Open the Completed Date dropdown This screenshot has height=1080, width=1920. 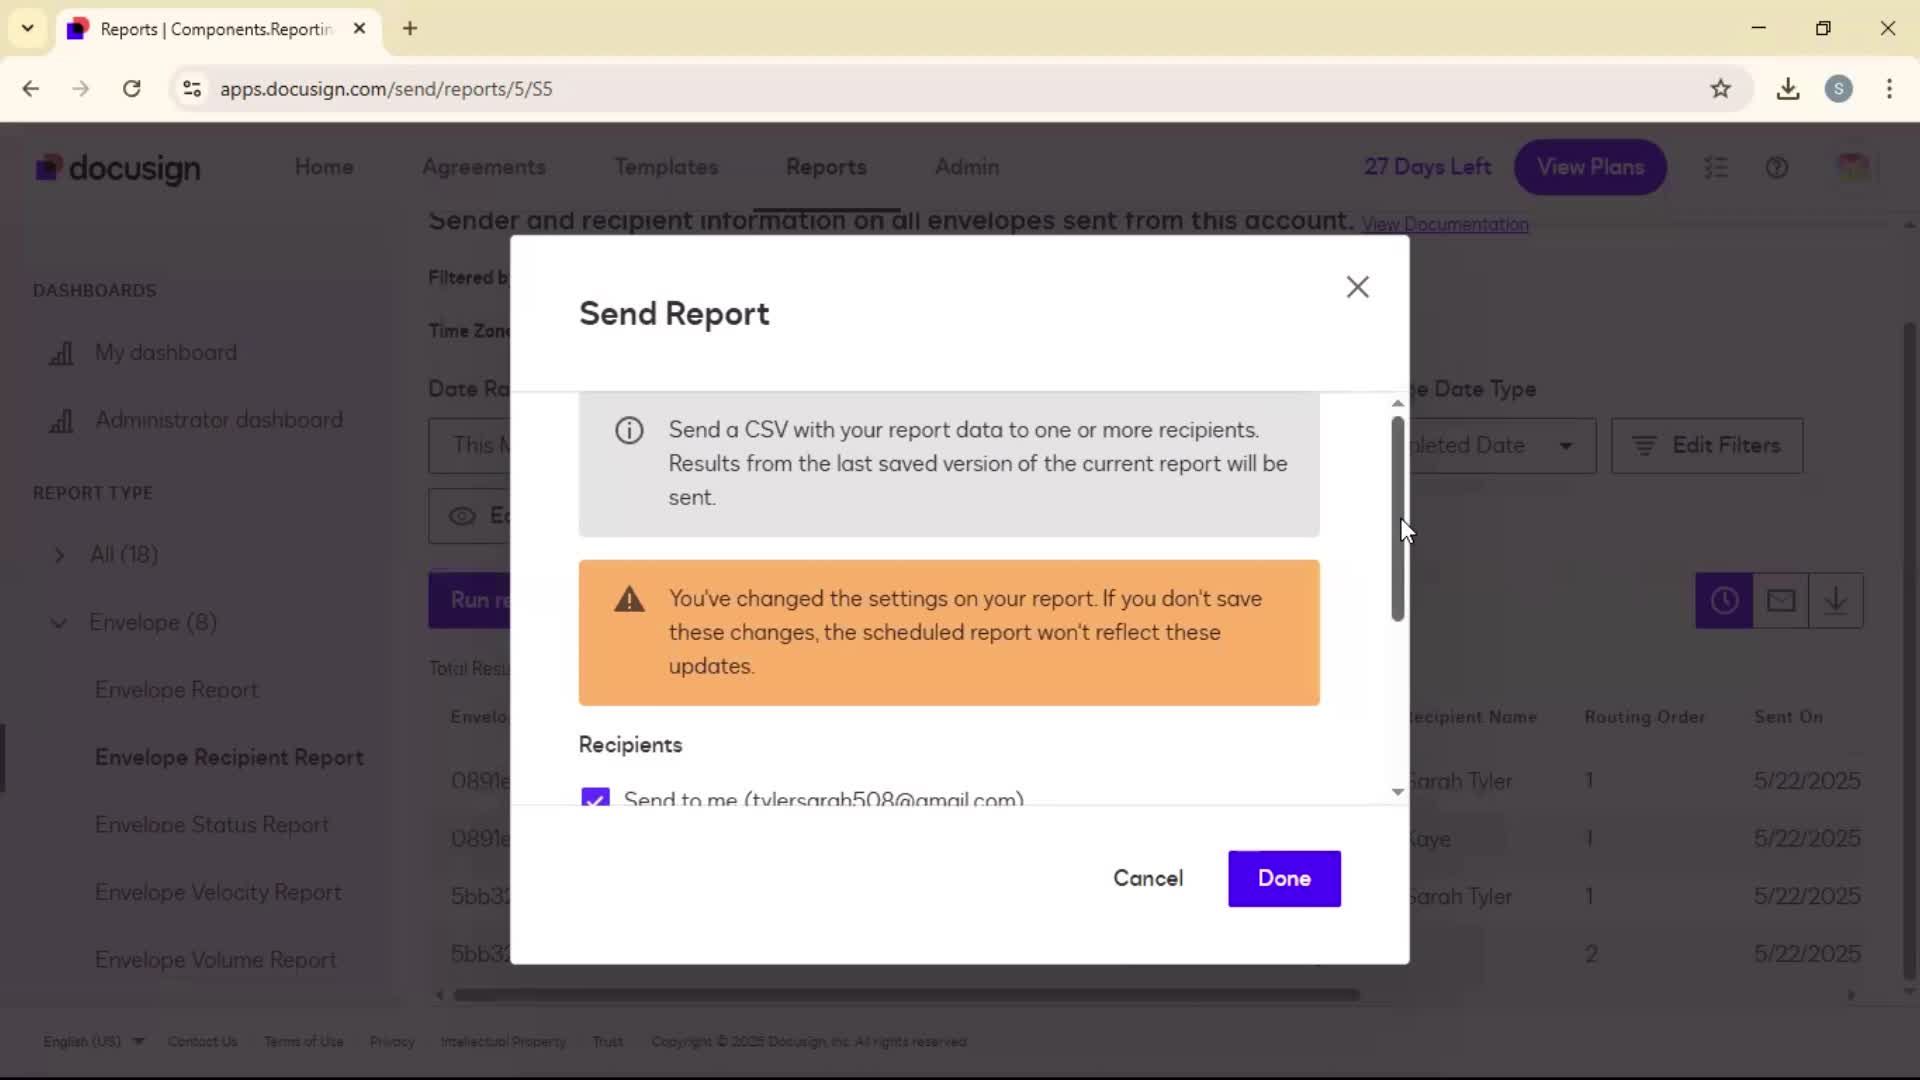(1503, 446)
